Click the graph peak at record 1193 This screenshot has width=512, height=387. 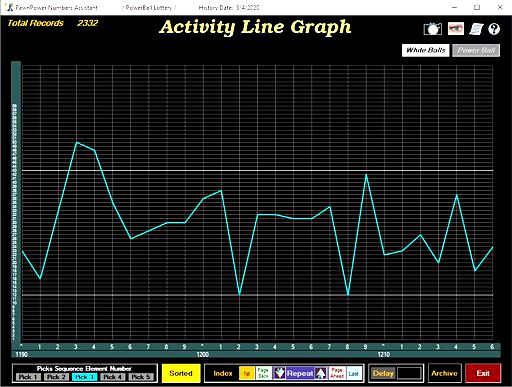coord(76,142)
